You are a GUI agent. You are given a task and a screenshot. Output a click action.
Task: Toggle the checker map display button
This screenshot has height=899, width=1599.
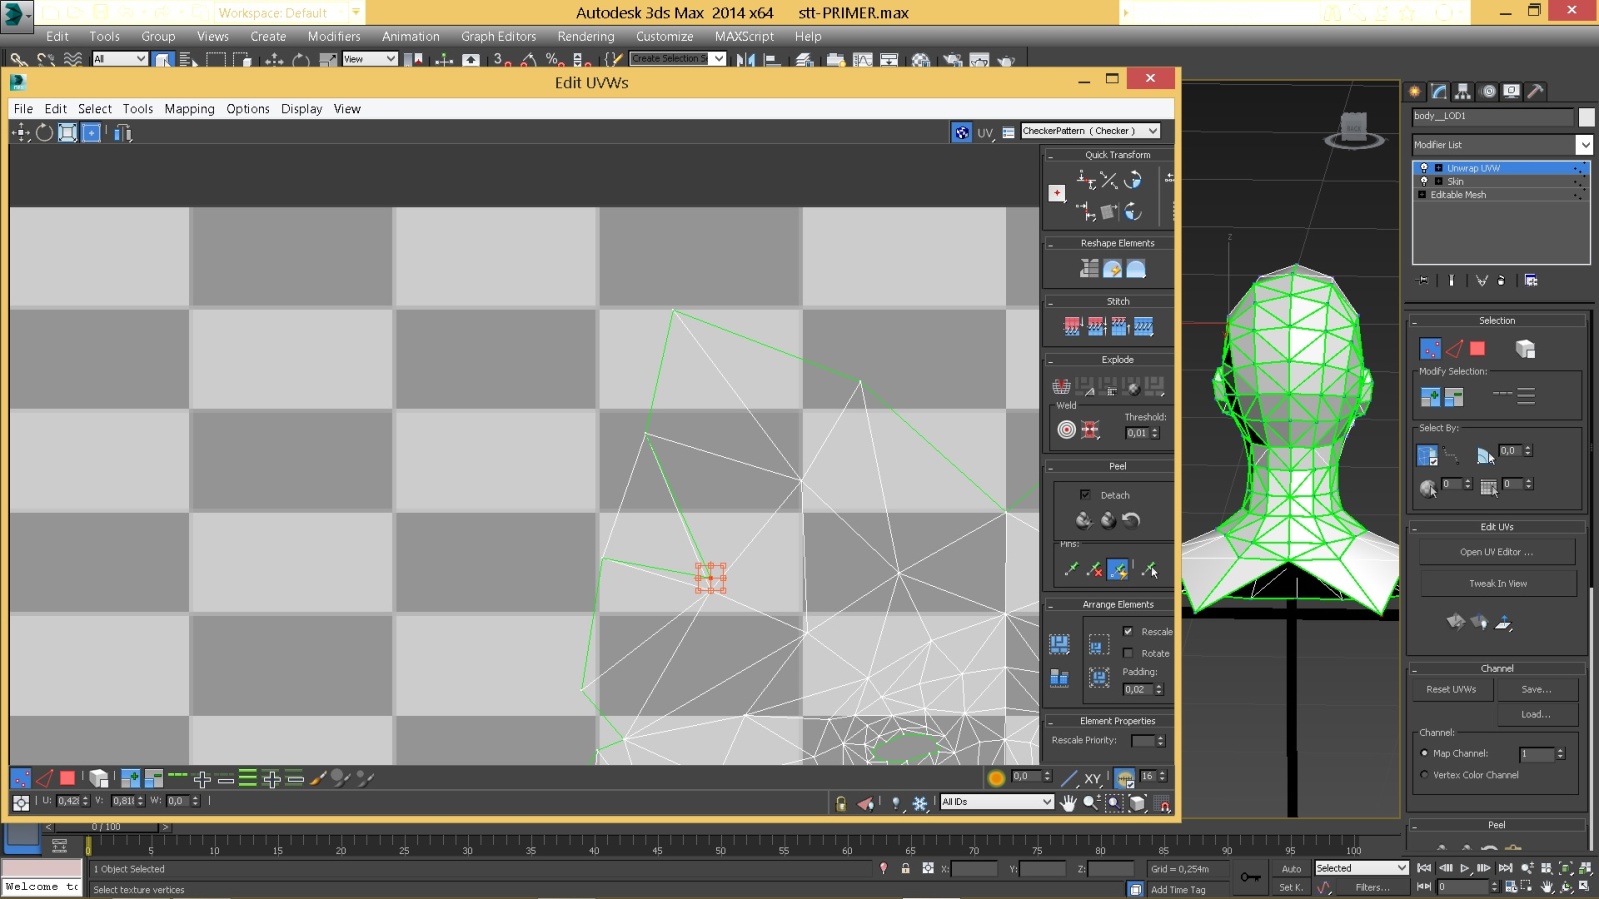(961, 132)
